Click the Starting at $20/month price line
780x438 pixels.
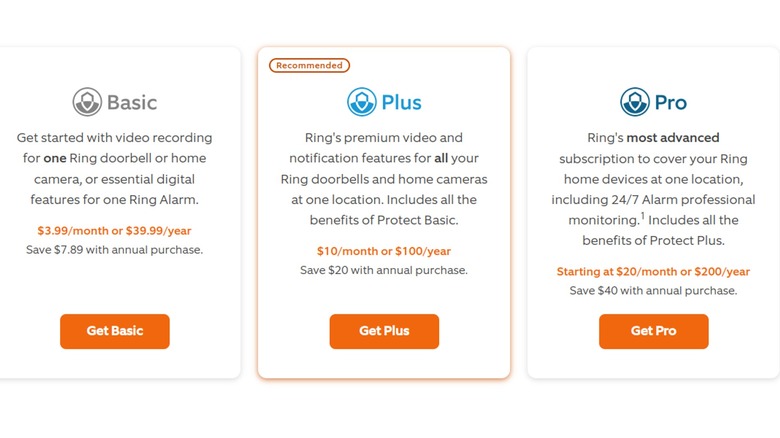coord(653,271)
